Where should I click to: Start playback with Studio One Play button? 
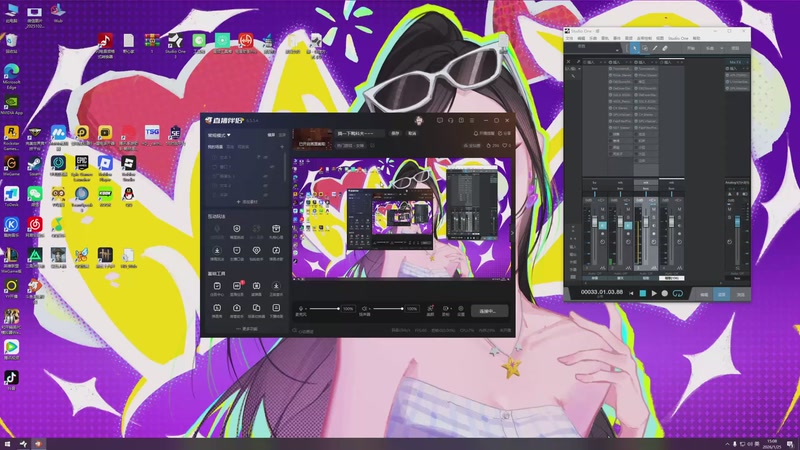654,293
